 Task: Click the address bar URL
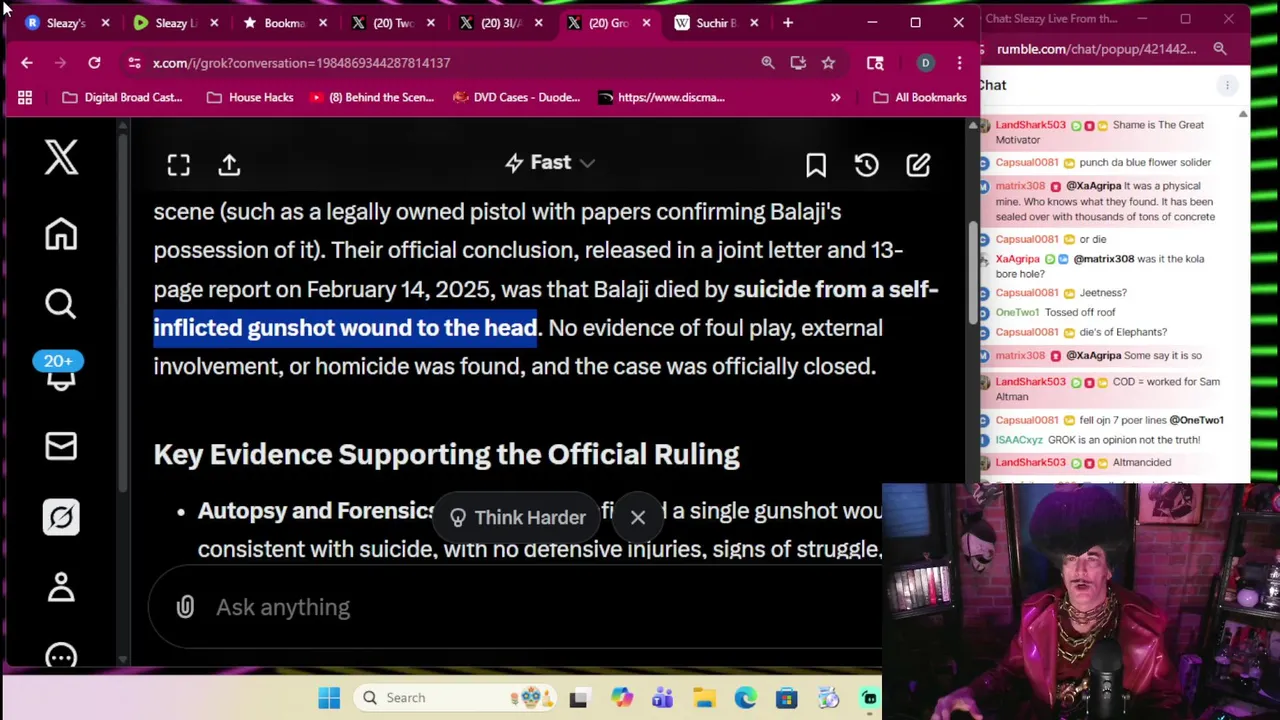[x=301, y=63]
